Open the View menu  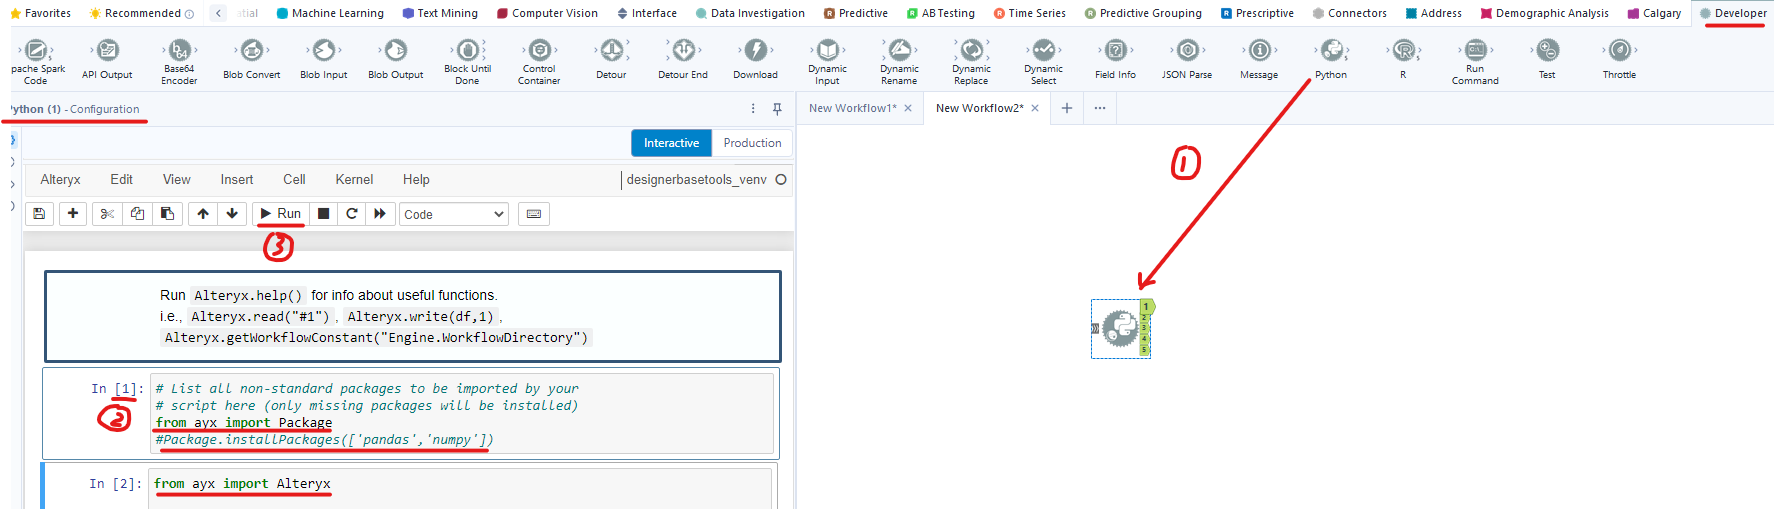tap(176, 179)
